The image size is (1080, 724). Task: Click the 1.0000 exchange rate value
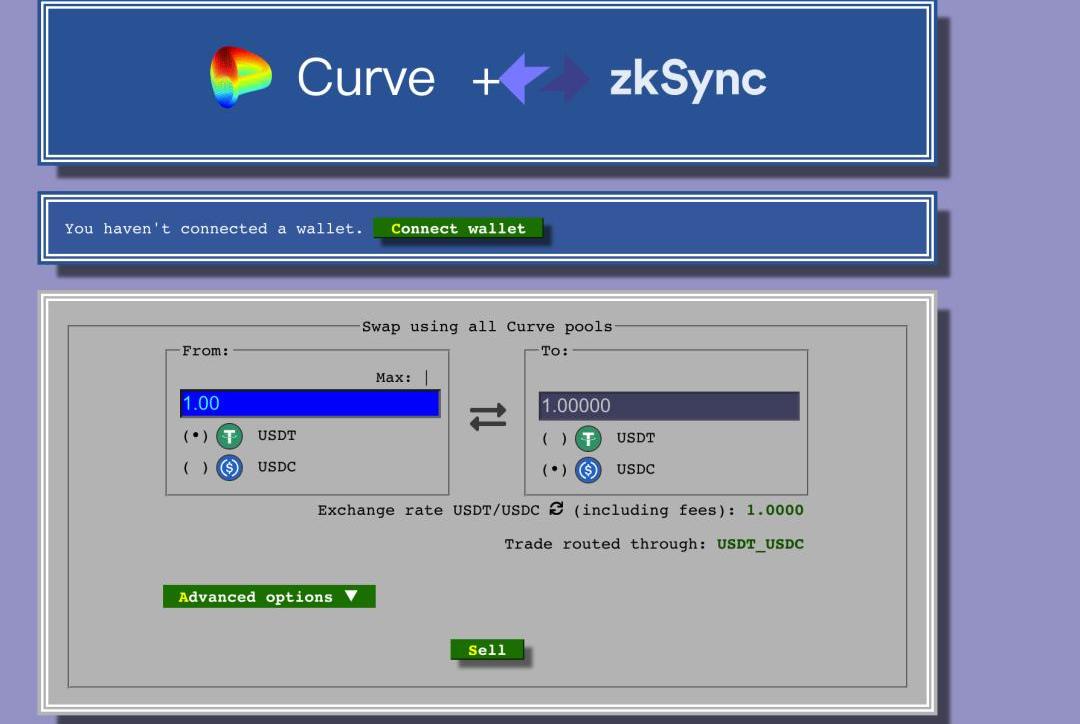point(775,510)
